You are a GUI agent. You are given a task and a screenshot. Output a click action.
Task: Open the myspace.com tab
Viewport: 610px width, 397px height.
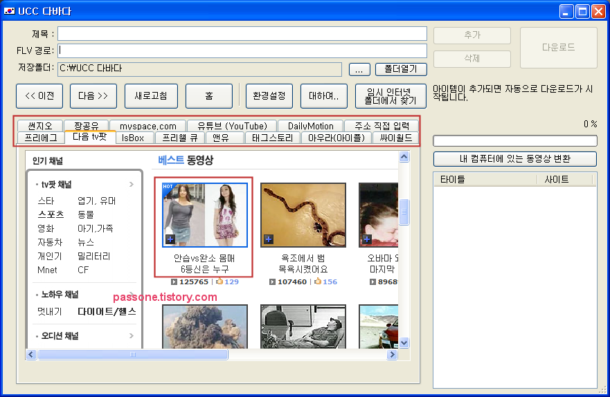[147, 126]
